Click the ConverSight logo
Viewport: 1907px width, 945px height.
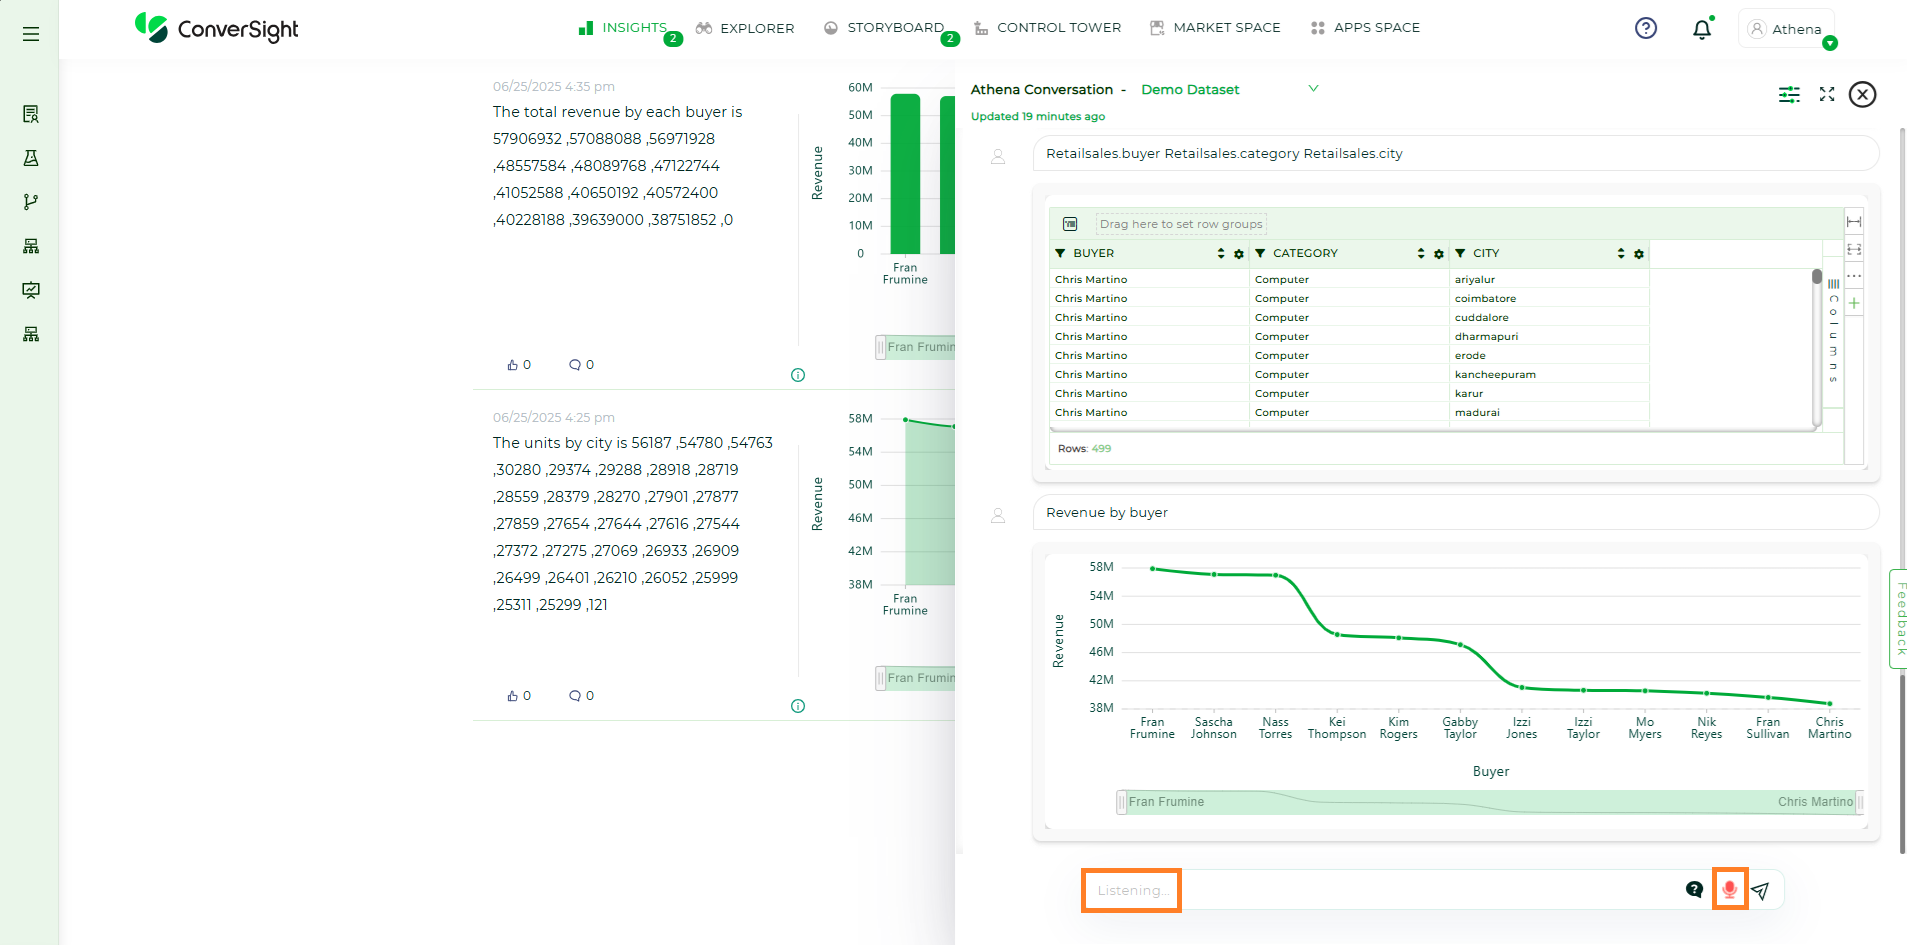pyautogui.click(x=217, y=29)
